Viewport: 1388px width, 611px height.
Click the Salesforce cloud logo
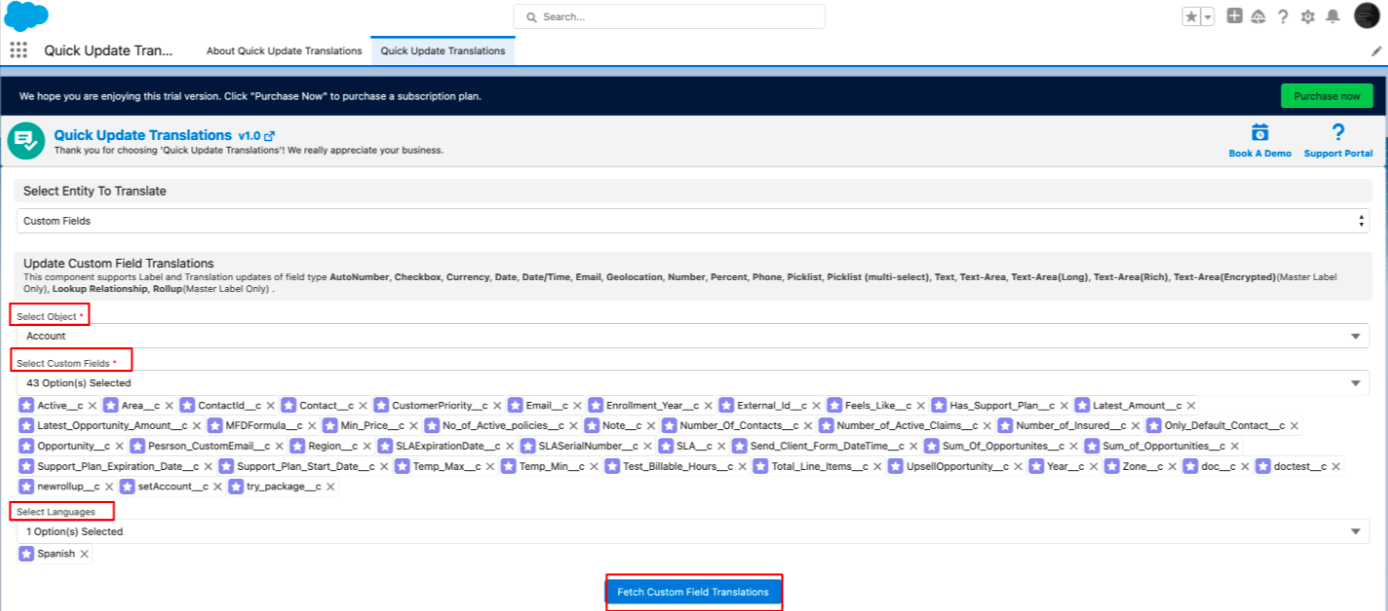tap(26, 16)
